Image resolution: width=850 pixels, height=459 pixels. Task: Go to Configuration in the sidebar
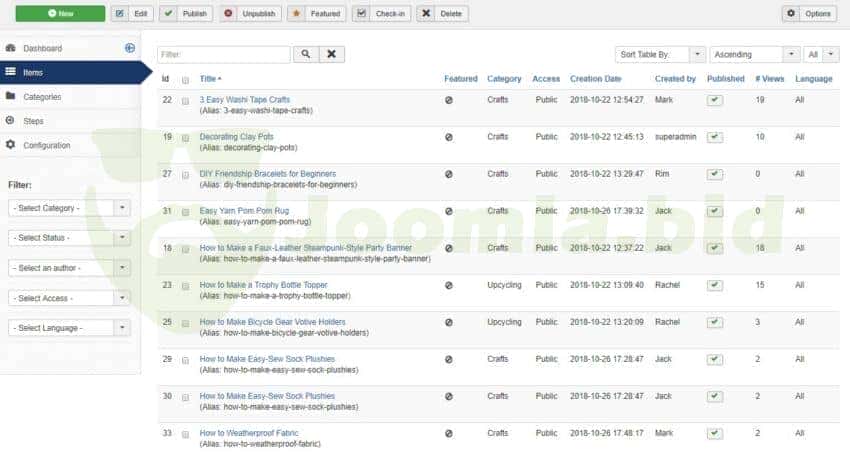click(x=46, y=145)
